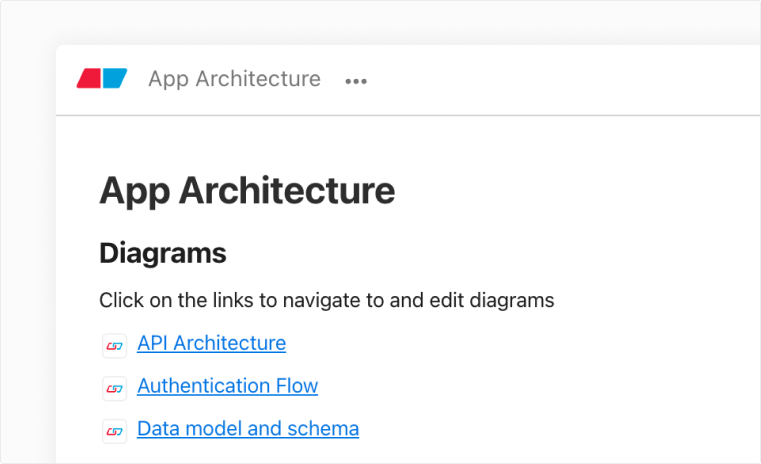761x464 pixels.
Task: Select the Diagrams section heading
Action: point(163,254)
